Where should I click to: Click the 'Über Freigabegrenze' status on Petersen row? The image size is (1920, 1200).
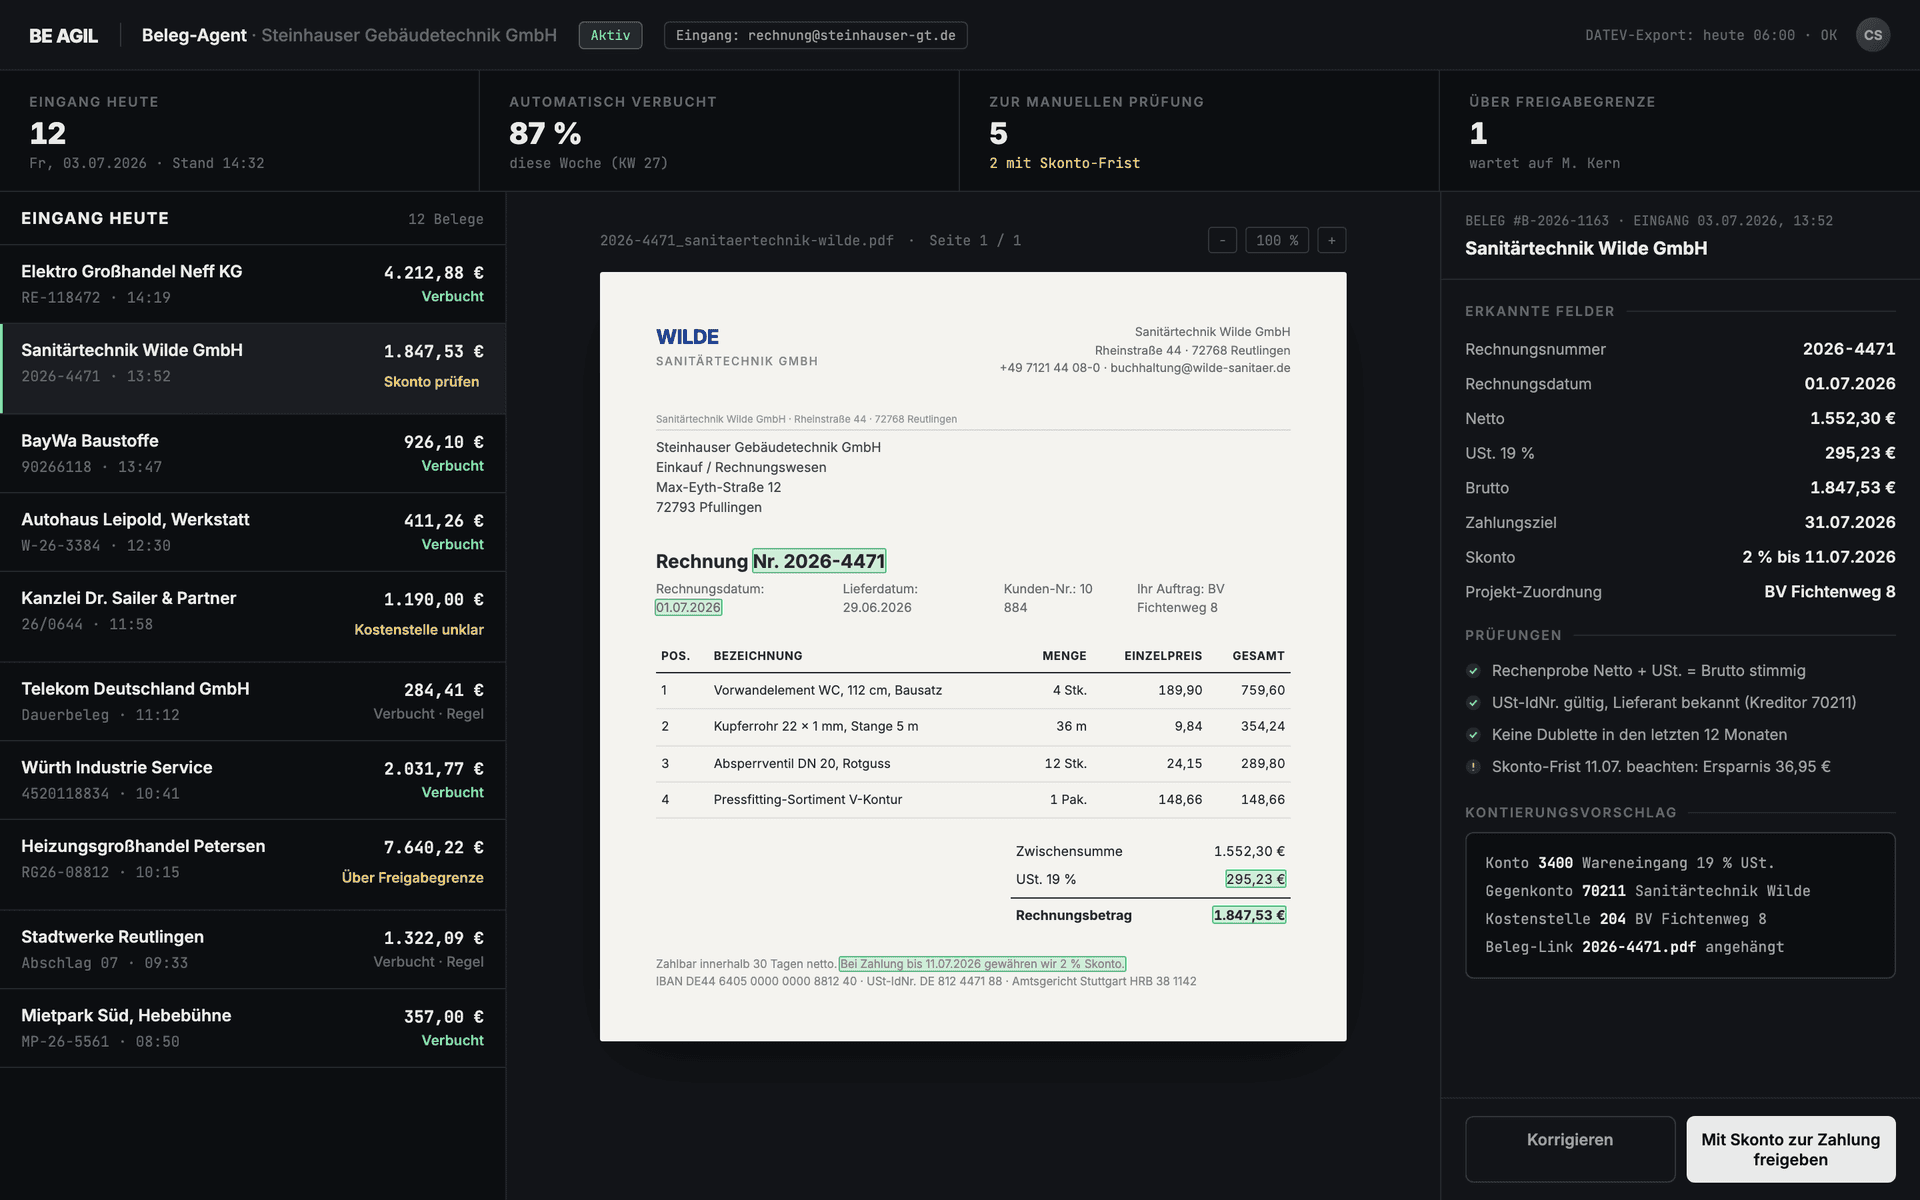pos(412,878)
